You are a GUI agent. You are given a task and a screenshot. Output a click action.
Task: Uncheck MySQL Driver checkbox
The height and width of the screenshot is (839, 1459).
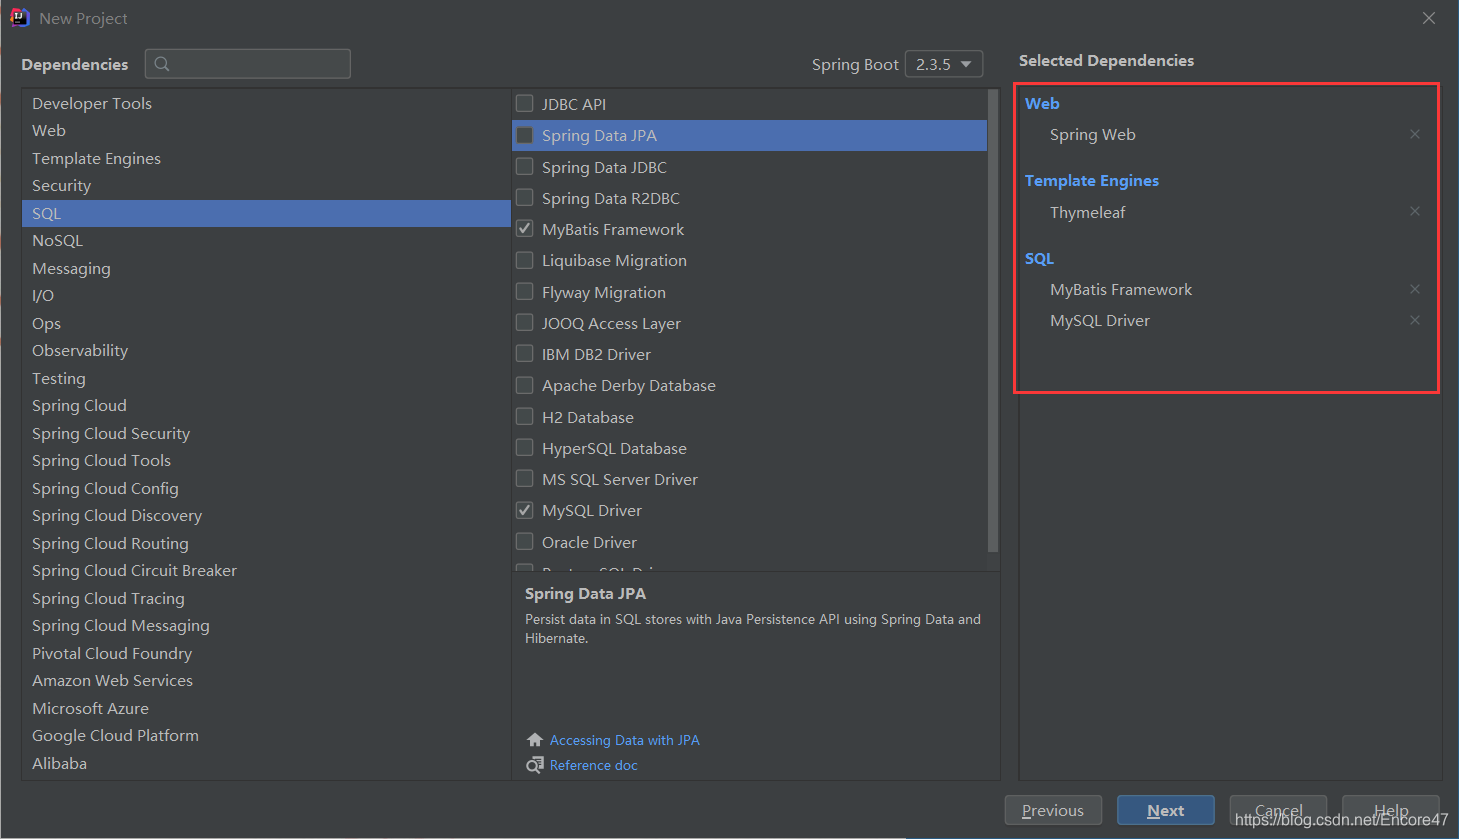[524, 510]
